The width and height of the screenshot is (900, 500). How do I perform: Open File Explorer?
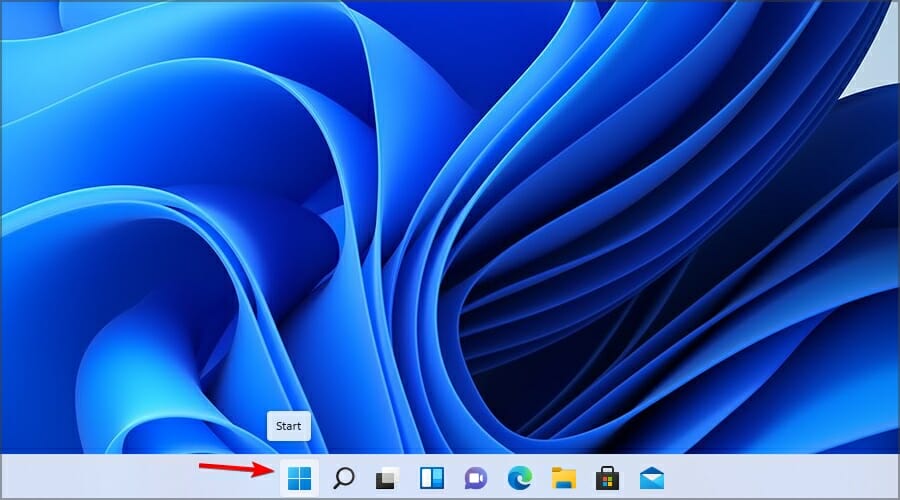pos(563,478)
